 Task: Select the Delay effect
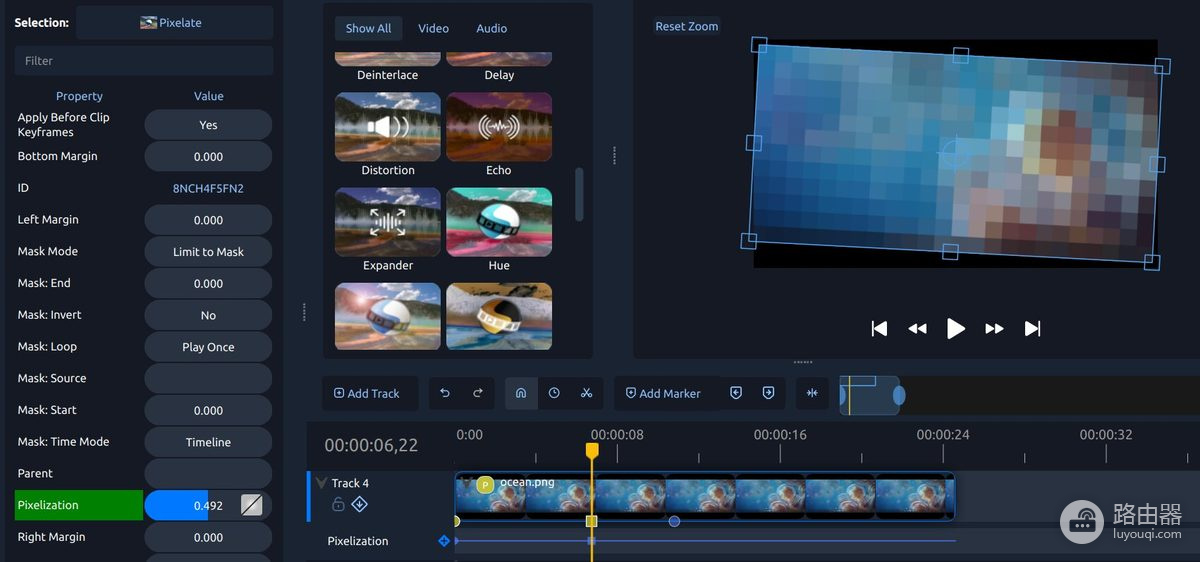(499, 67)
